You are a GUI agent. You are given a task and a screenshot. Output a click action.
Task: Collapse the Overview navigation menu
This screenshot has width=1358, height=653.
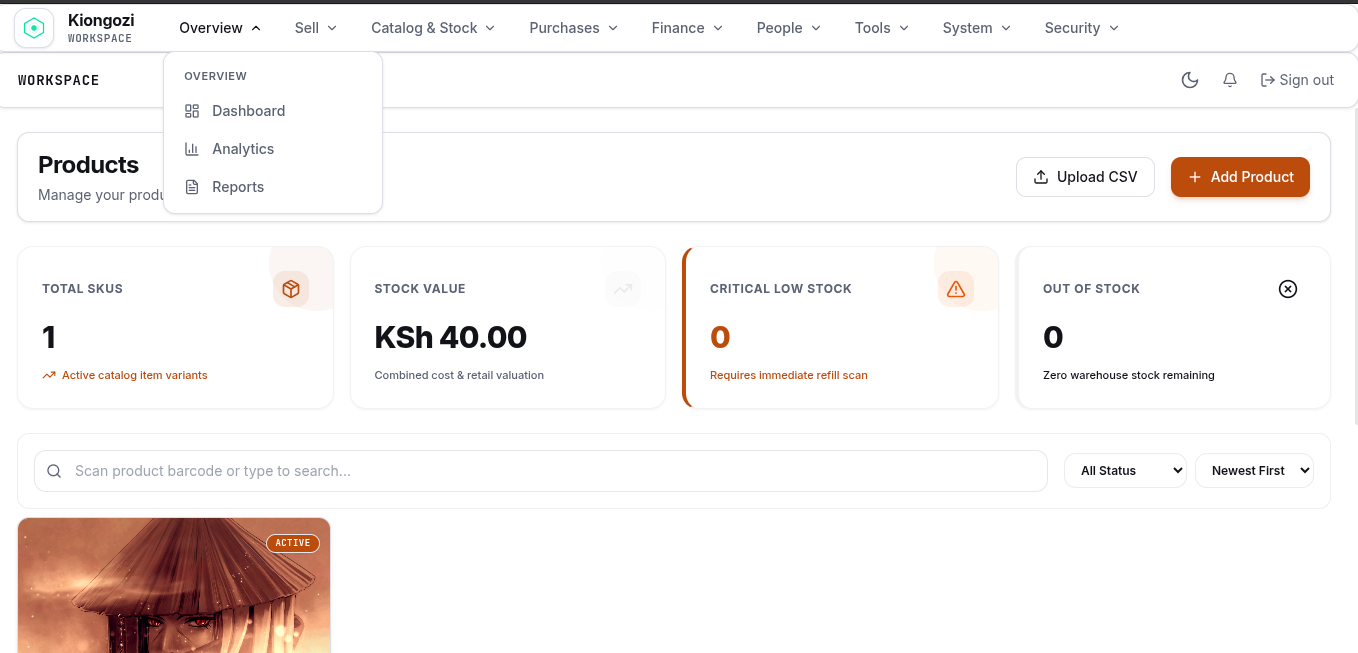220,28
